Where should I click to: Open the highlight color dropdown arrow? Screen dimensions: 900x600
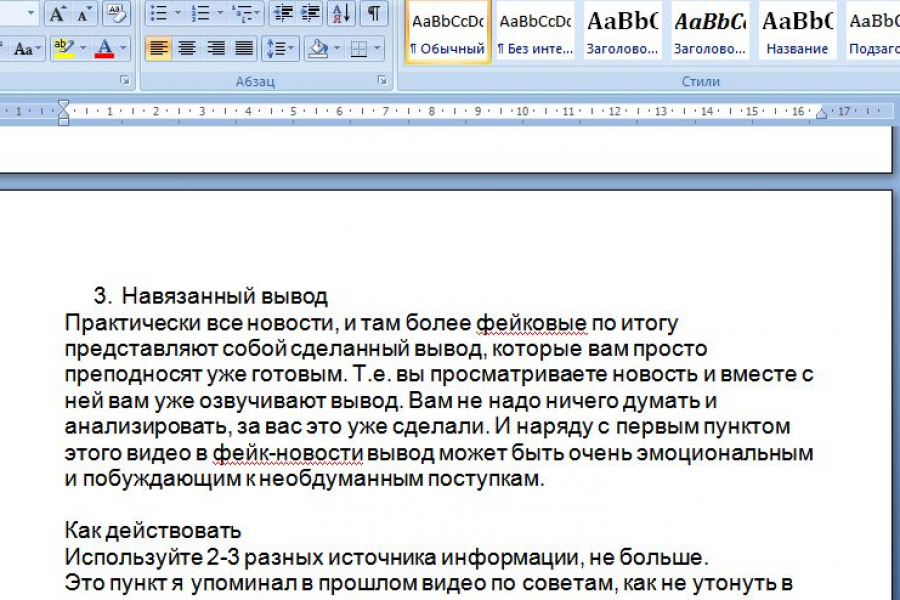tap(84, 48)
